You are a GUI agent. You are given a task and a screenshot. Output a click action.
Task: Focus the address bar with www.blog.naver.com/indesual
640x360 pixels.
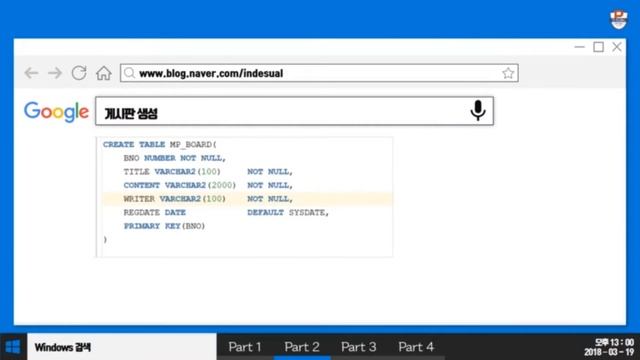click(319, 73)
